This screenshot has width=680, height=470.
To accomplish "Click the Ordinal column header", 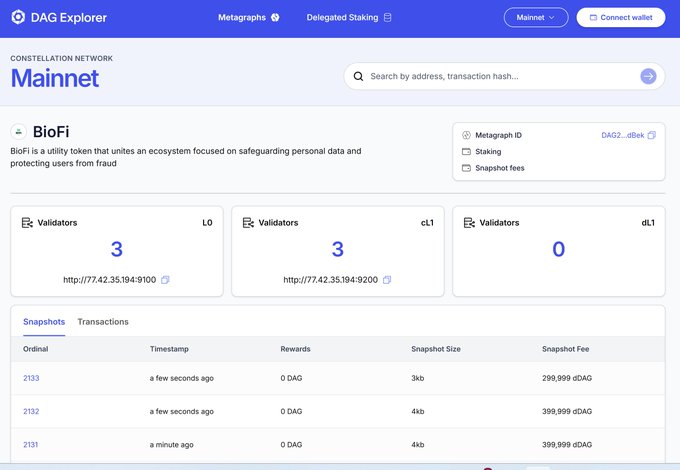I will point(36,349).
